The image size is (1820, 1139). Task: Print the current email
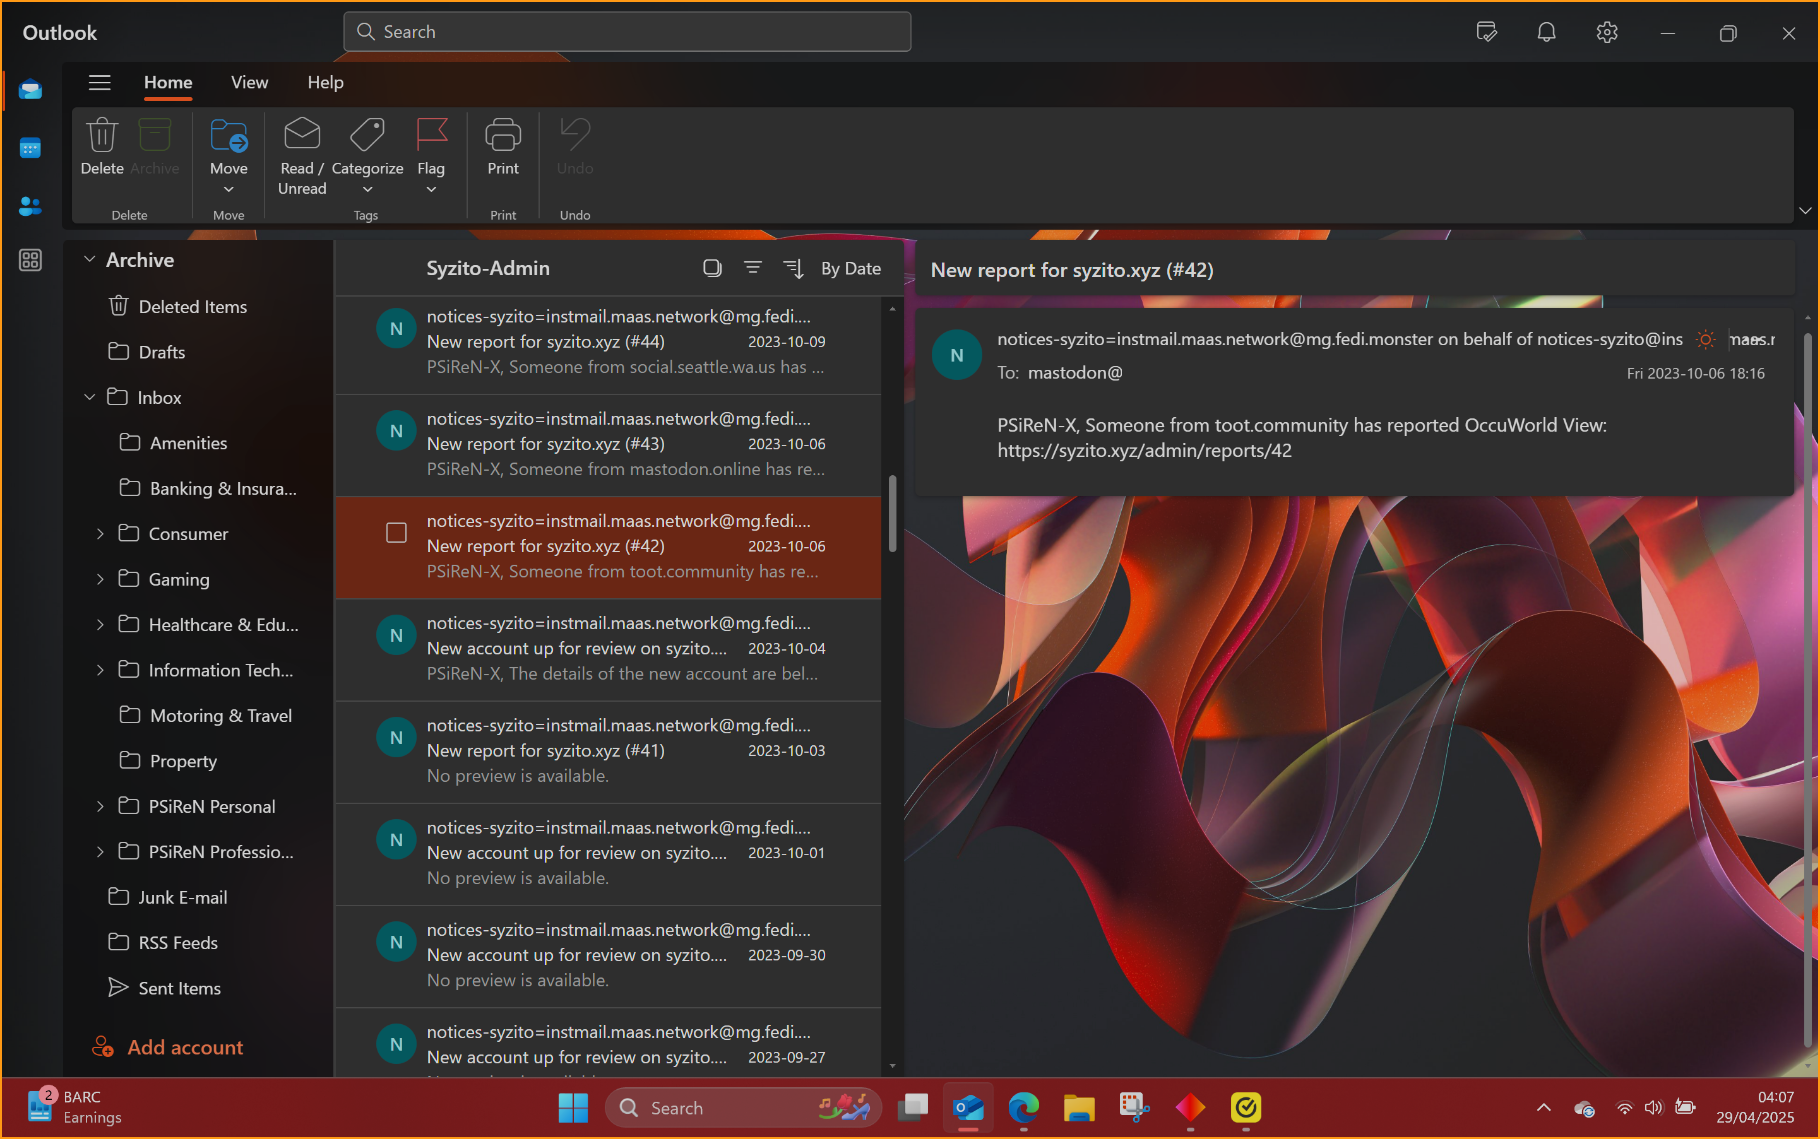503,147
